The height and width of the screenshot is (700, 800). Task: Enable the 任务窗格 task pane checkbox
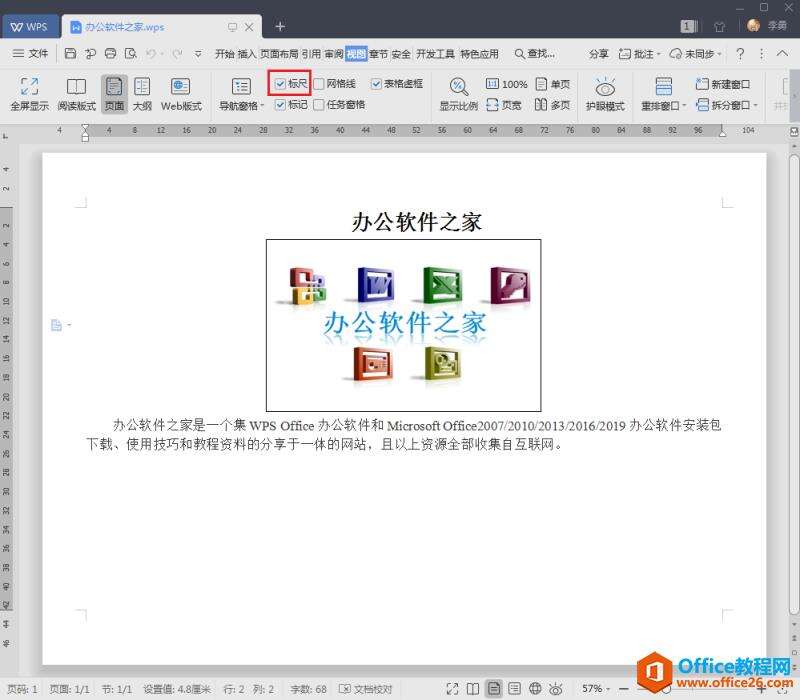319,105
